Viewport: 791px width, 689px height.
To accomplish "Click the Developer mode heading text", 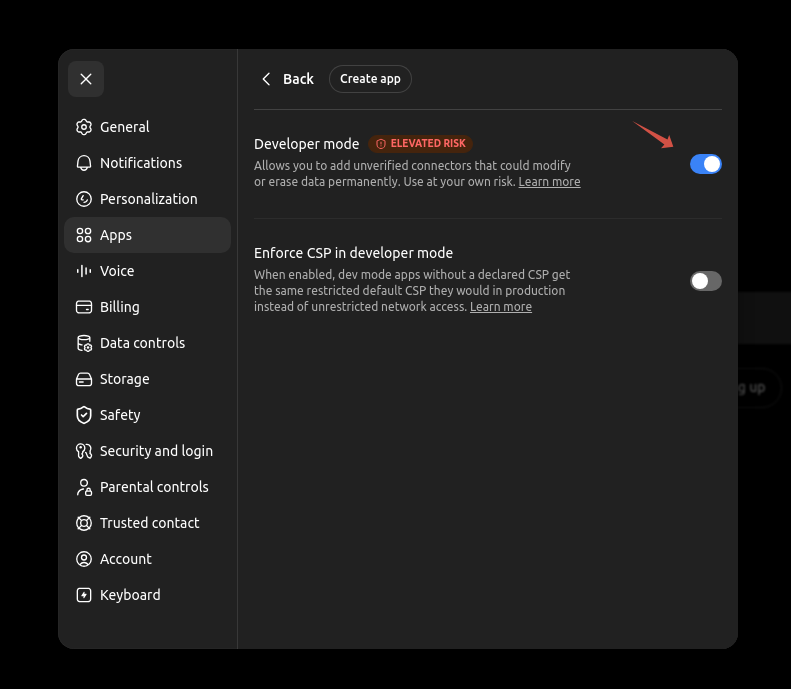I will pos(306,144).
